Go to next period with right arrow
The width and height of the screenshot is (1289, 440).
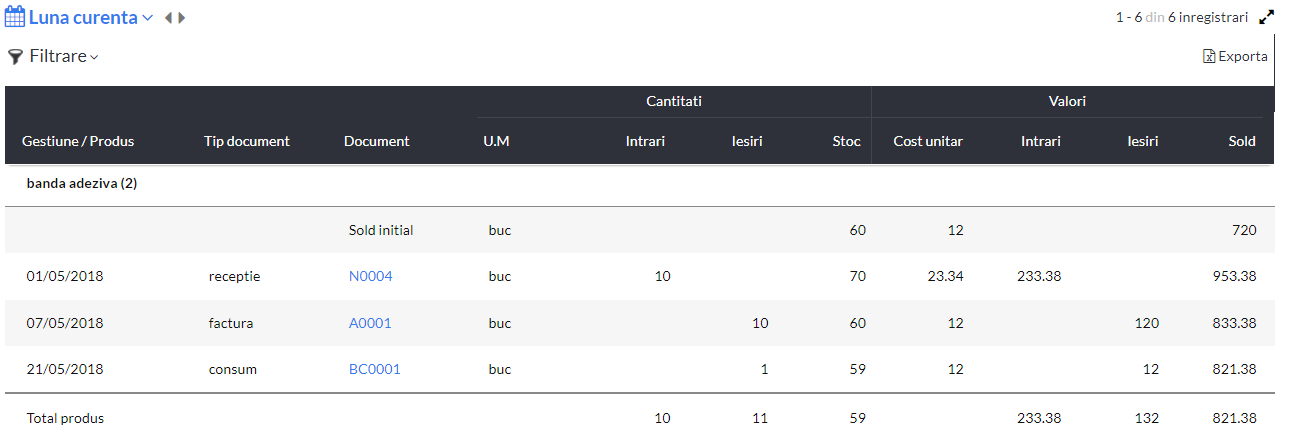click(x=182, y=18)
